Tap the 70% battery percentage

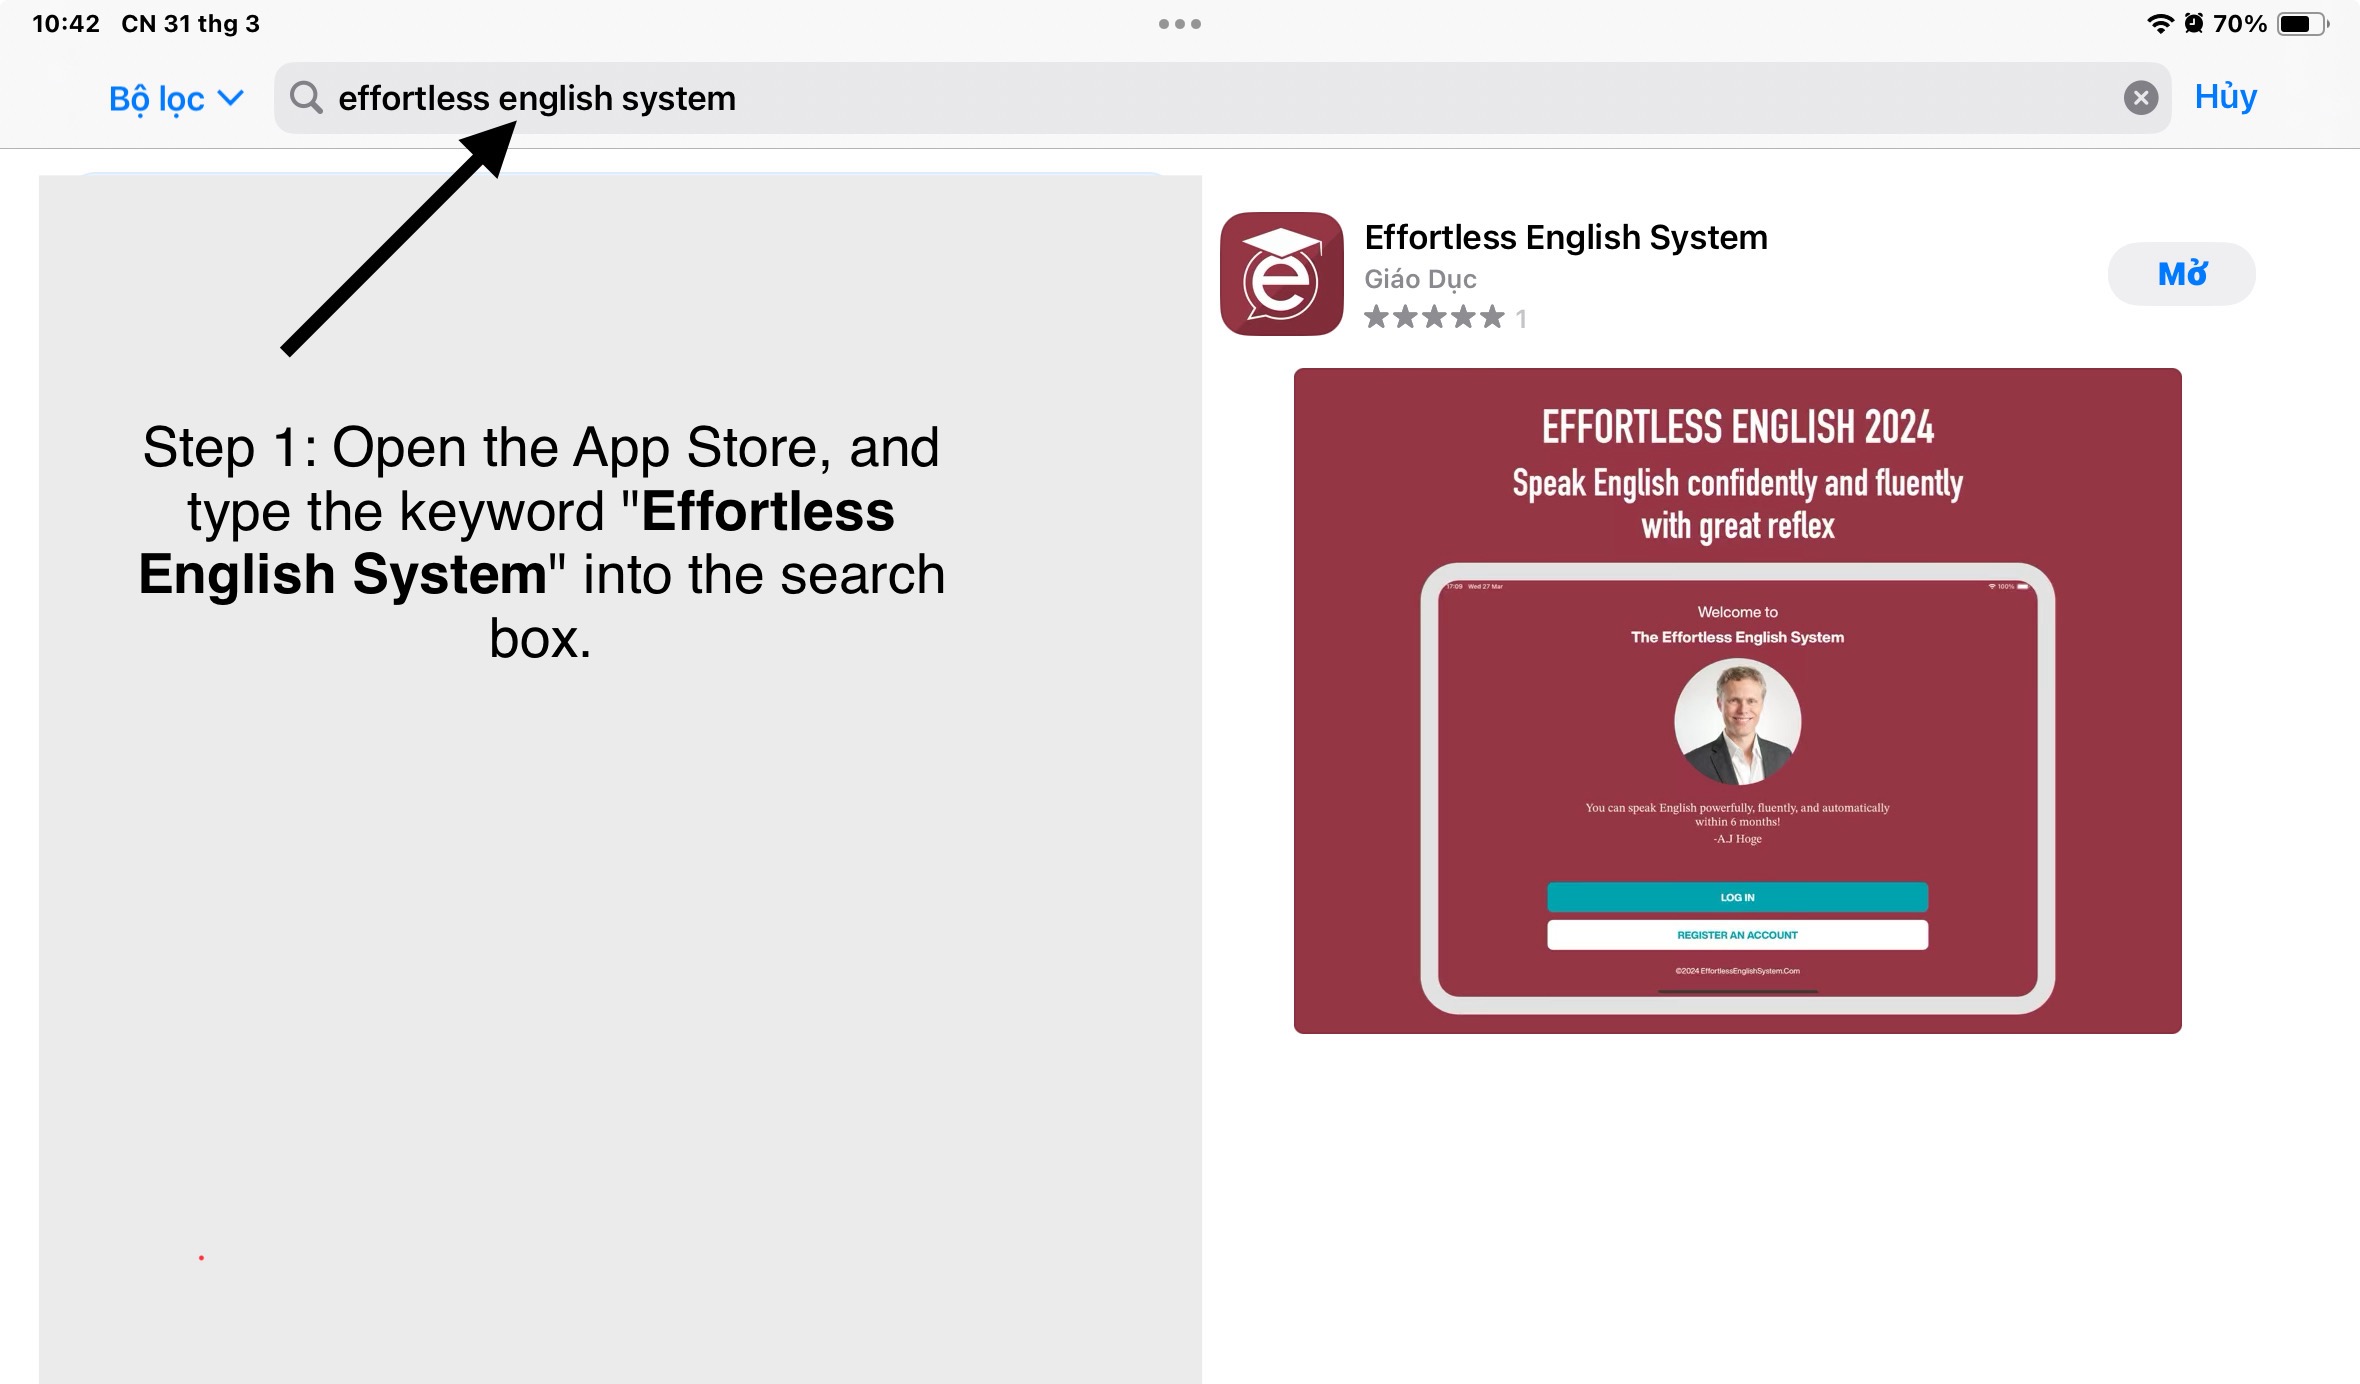click(x=2240, y=24)
